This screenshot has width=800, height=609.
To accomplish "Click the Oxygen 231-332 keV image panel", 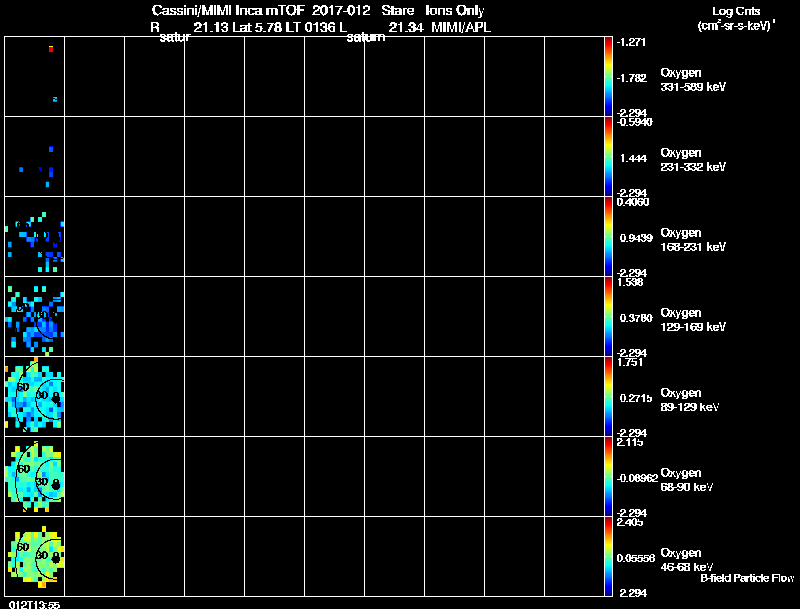I will click(35, 157).
